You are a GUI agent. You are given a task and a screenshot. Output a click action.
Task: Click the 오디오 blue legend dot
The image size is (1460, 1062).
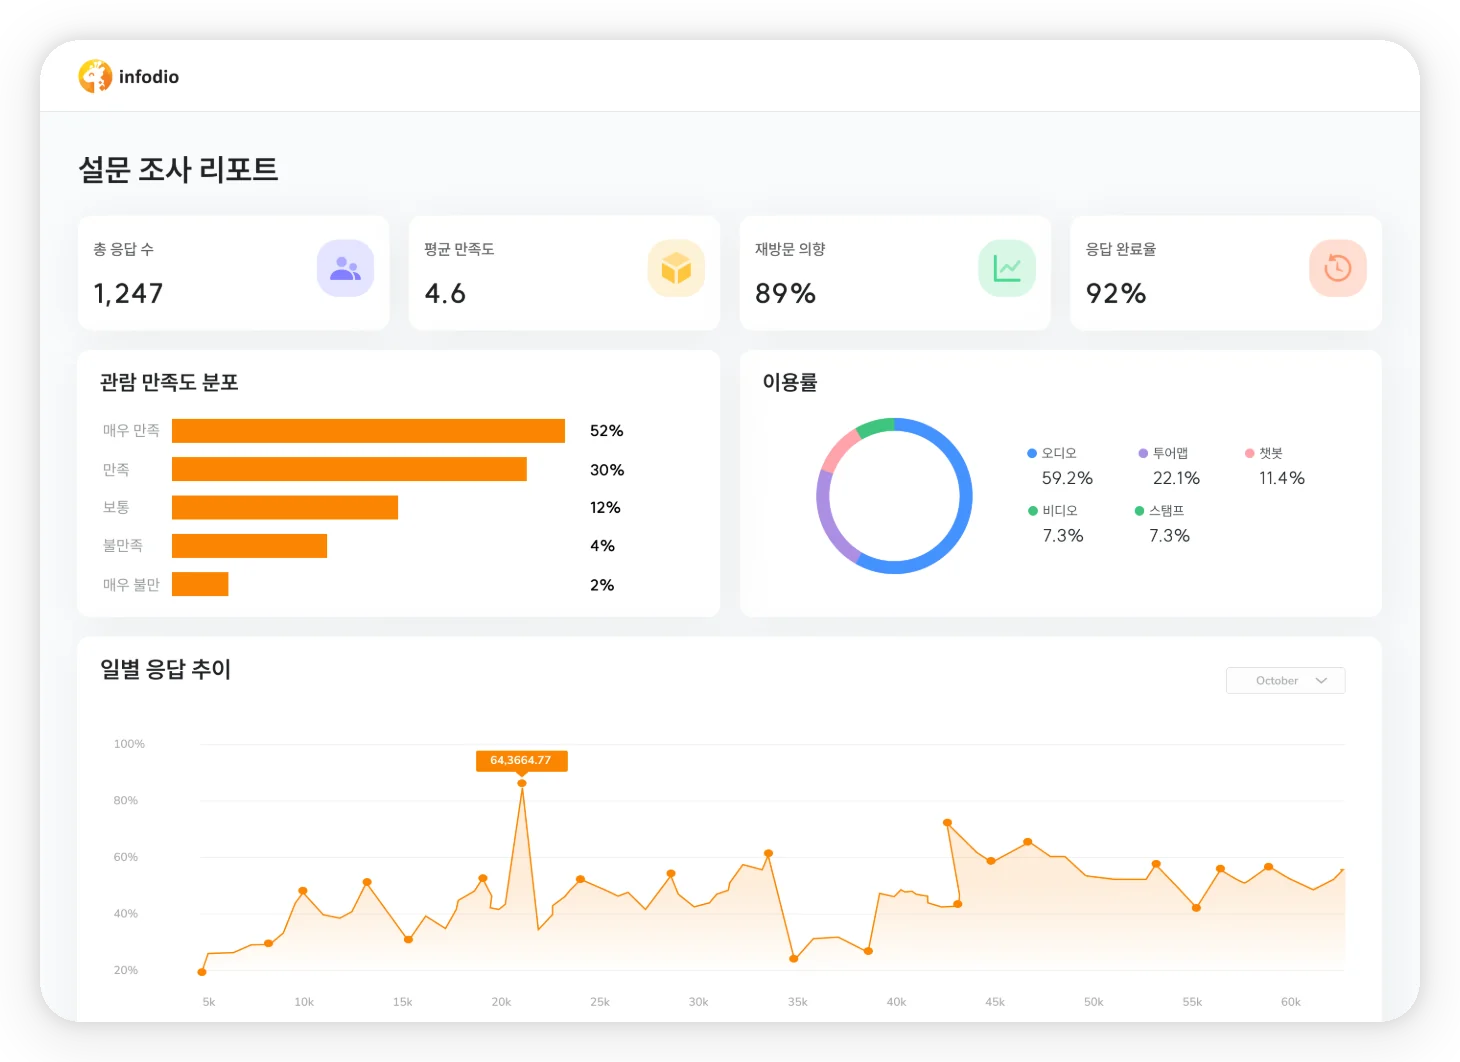point(1032,453)
